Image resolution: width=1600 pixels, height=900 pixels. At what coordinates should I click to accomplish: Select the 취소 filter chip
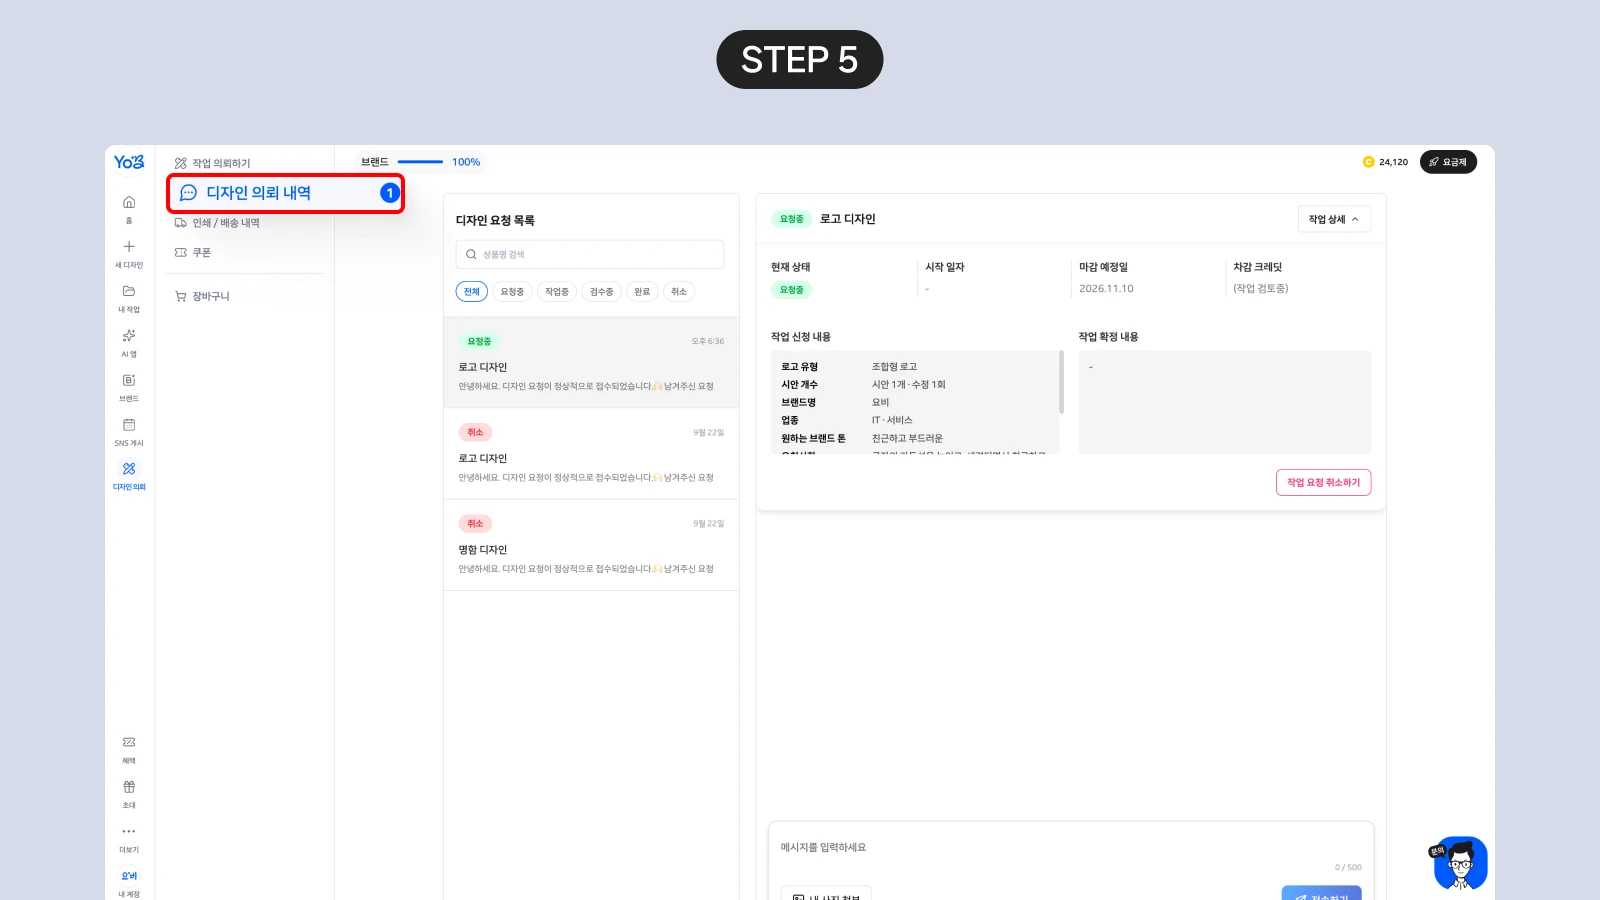pos(679,291)
